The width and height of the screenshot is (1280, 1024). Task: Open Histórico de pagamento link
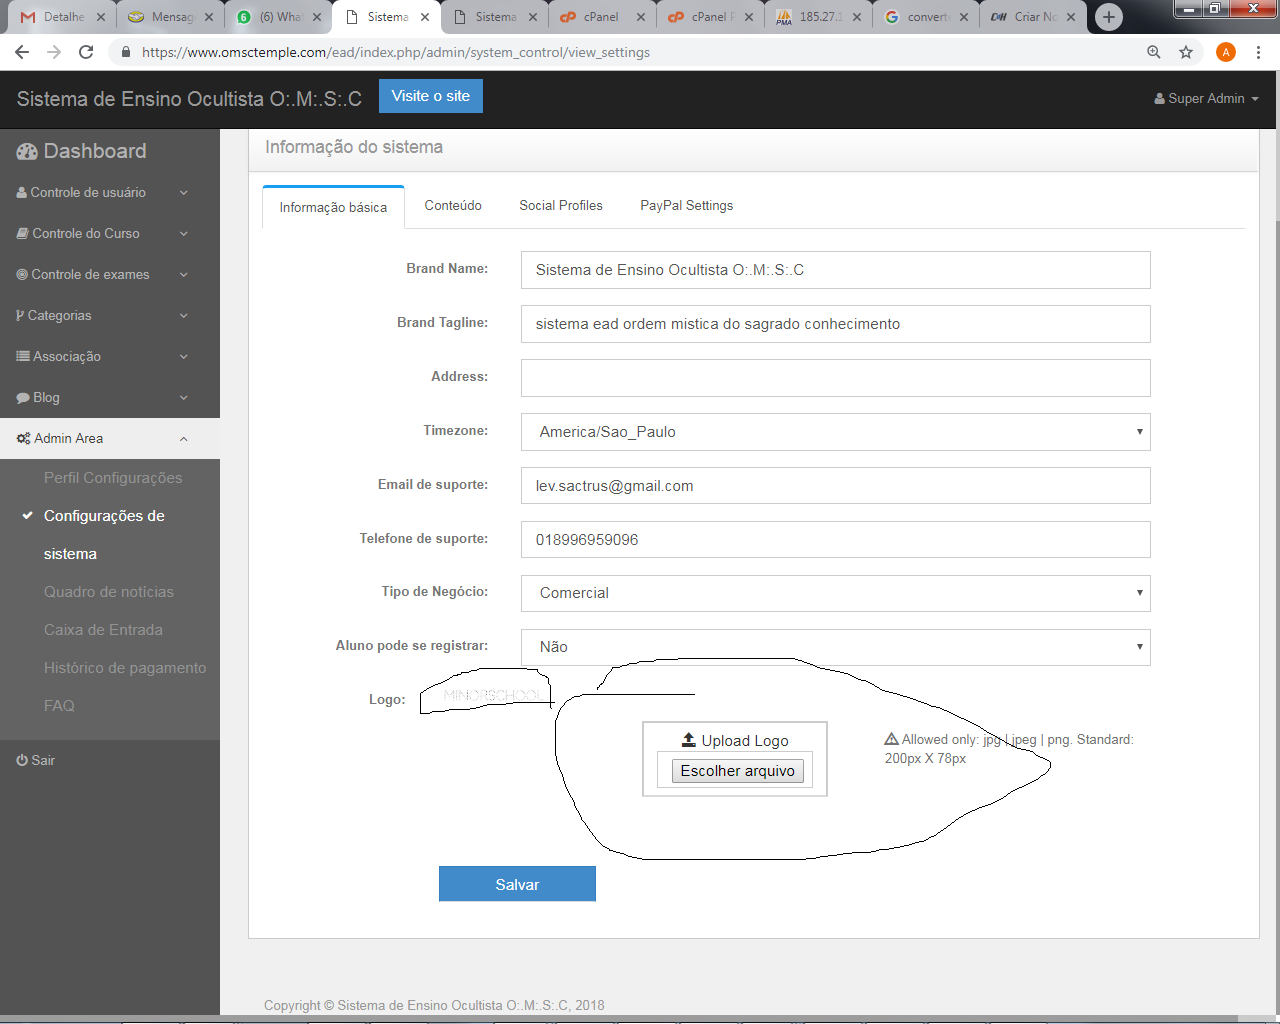[125, 668]
